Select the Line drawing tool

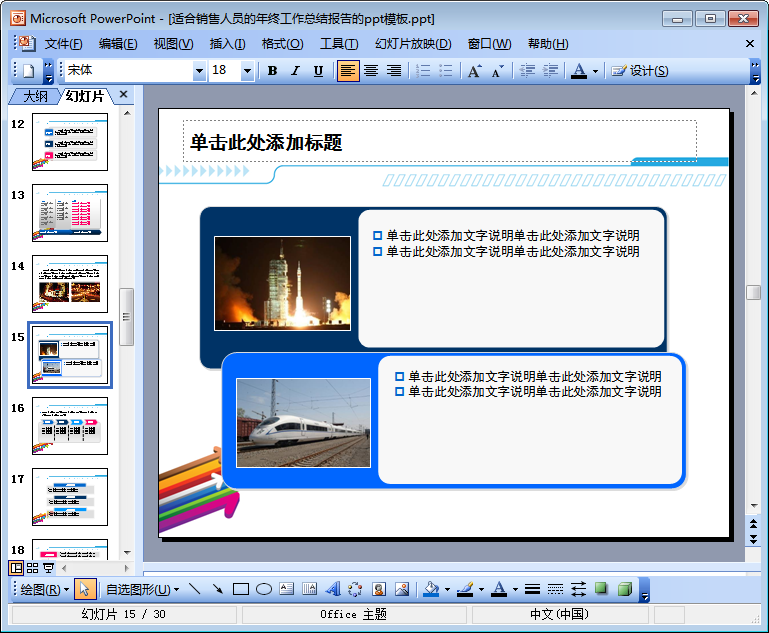click(195, 589)
